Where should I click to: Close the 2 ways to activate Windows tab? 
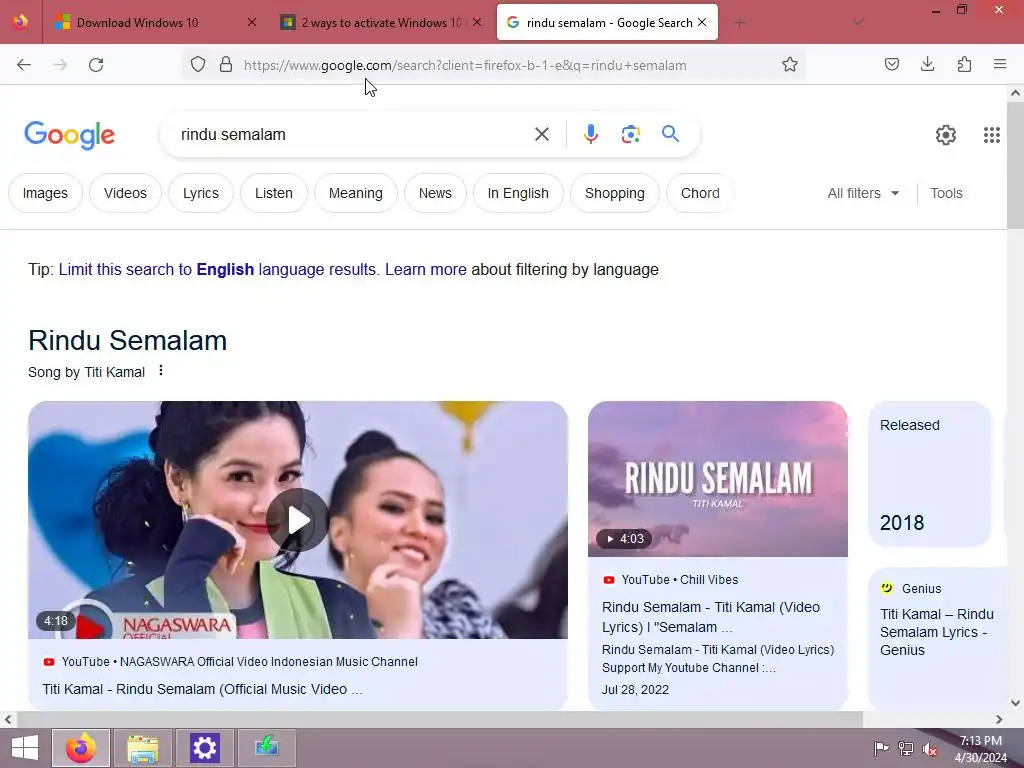(477, 22)
